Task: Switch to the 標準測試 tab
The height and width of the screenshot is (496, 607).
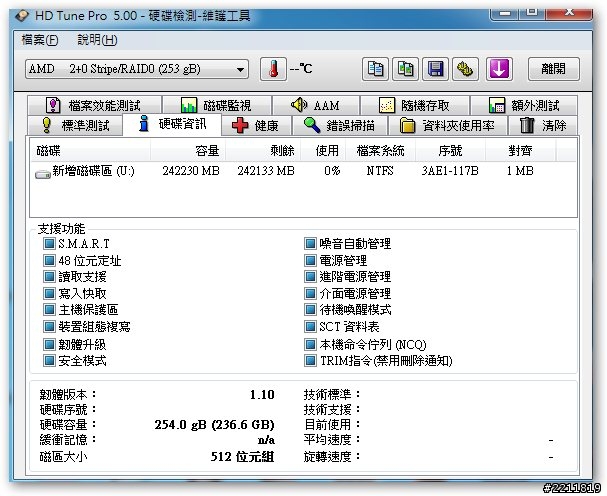Action: click(75, 125)
